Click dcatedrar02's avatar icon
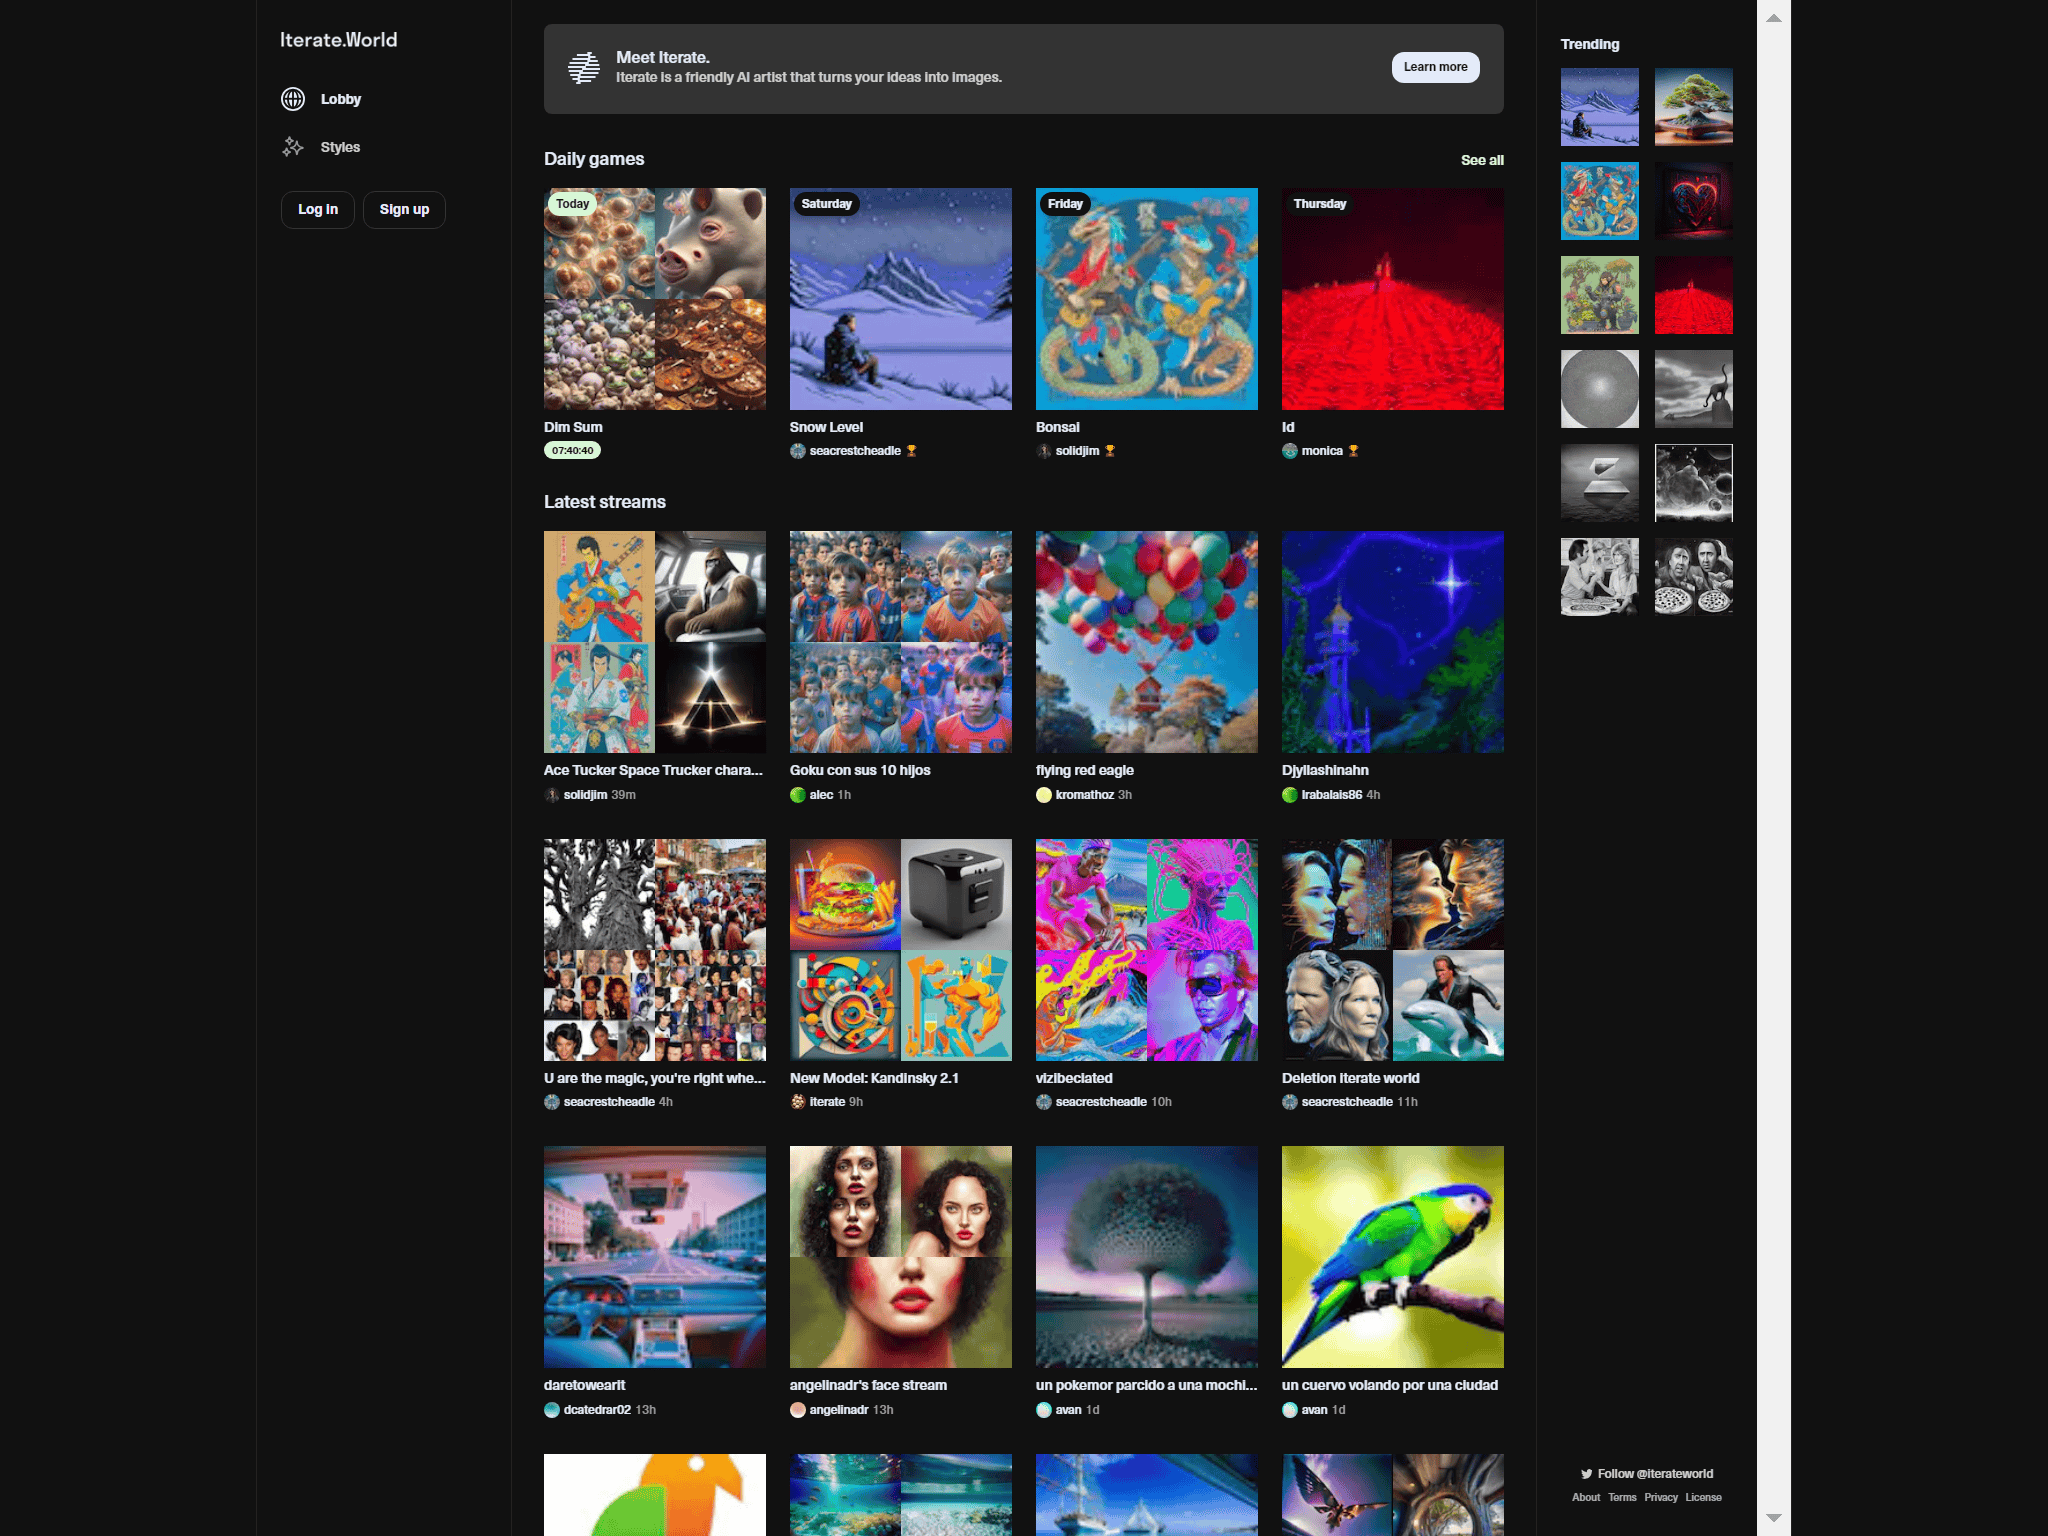The width and height of the screenshot is (2048, 1536). click(x=552, y=1410)
